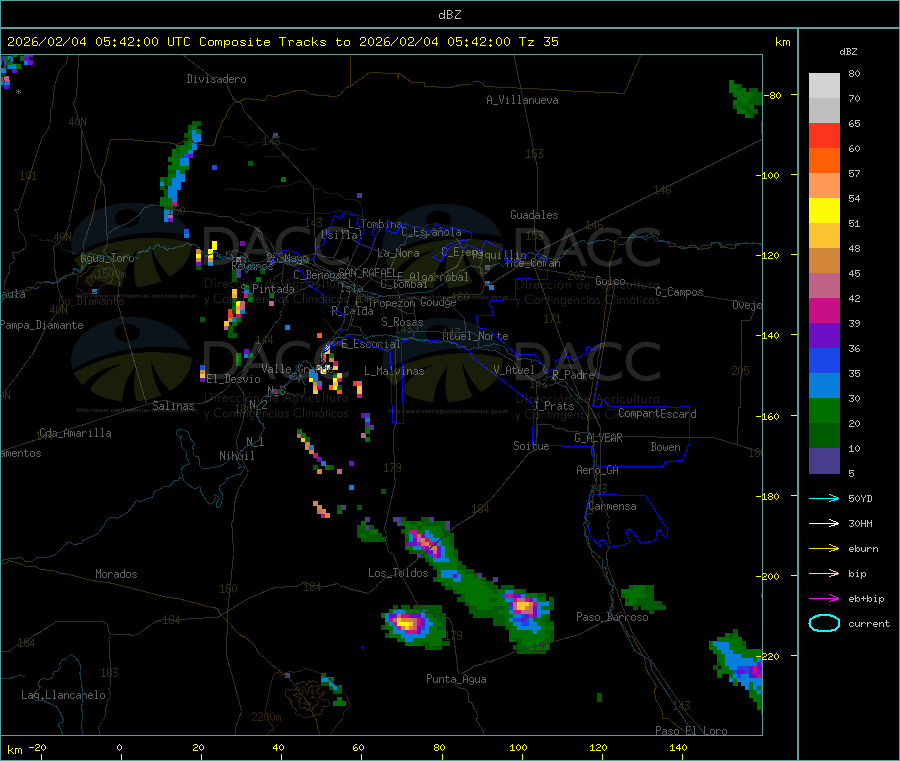Click the cyan 50YD arrow in legend
The width and height of the screenshot is (900, 761).
824,498
